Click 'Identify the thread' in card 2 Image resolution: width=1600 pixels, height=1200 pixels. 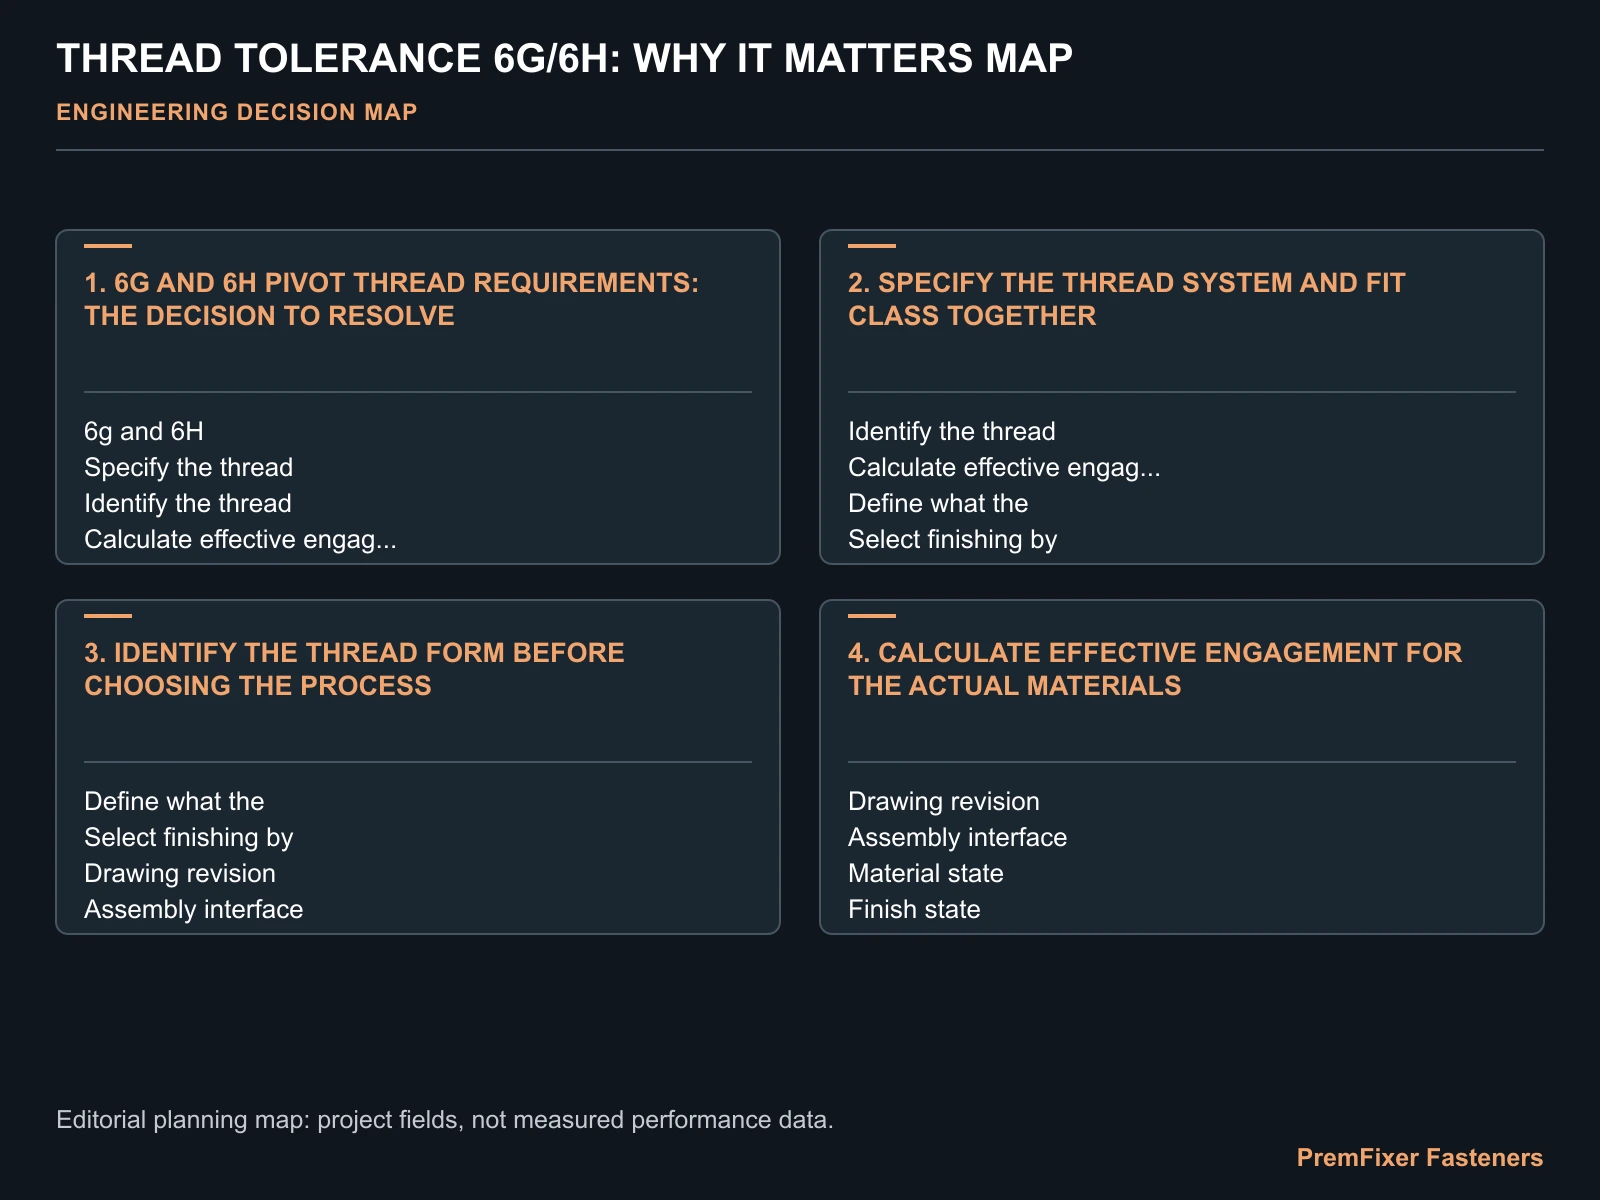tap(952, 431)
